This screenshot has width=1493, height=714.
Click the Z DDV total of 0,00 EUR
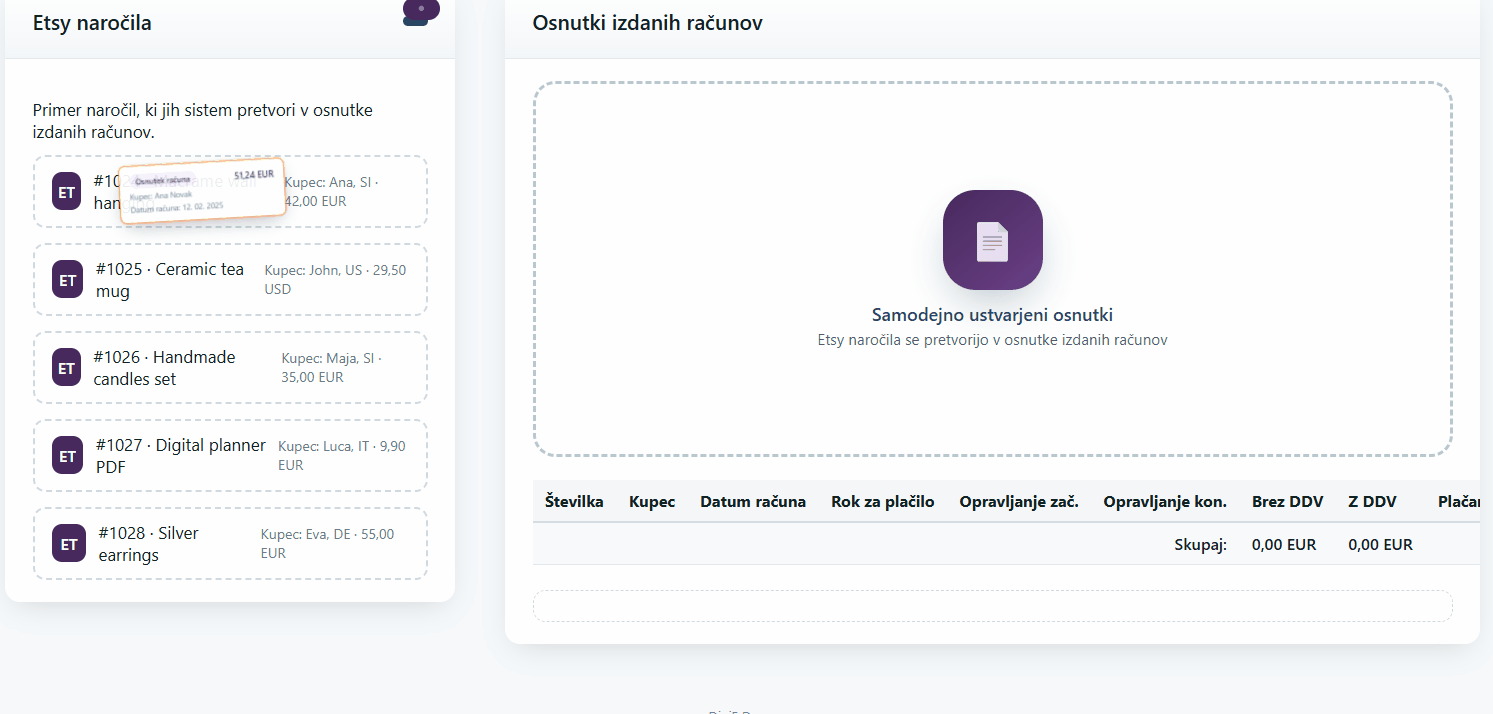point(1380,545)
